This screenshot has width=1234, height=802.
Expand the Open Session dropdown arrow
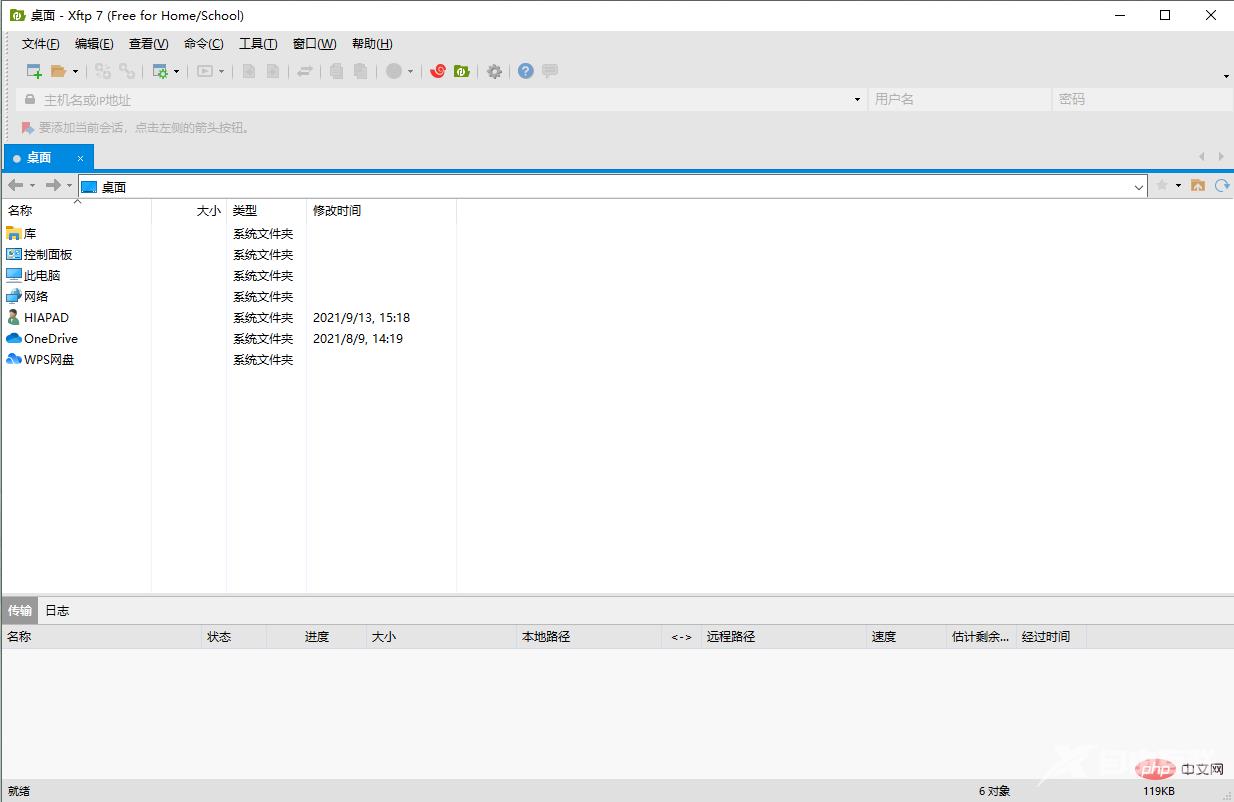click(x=75, y=72)
